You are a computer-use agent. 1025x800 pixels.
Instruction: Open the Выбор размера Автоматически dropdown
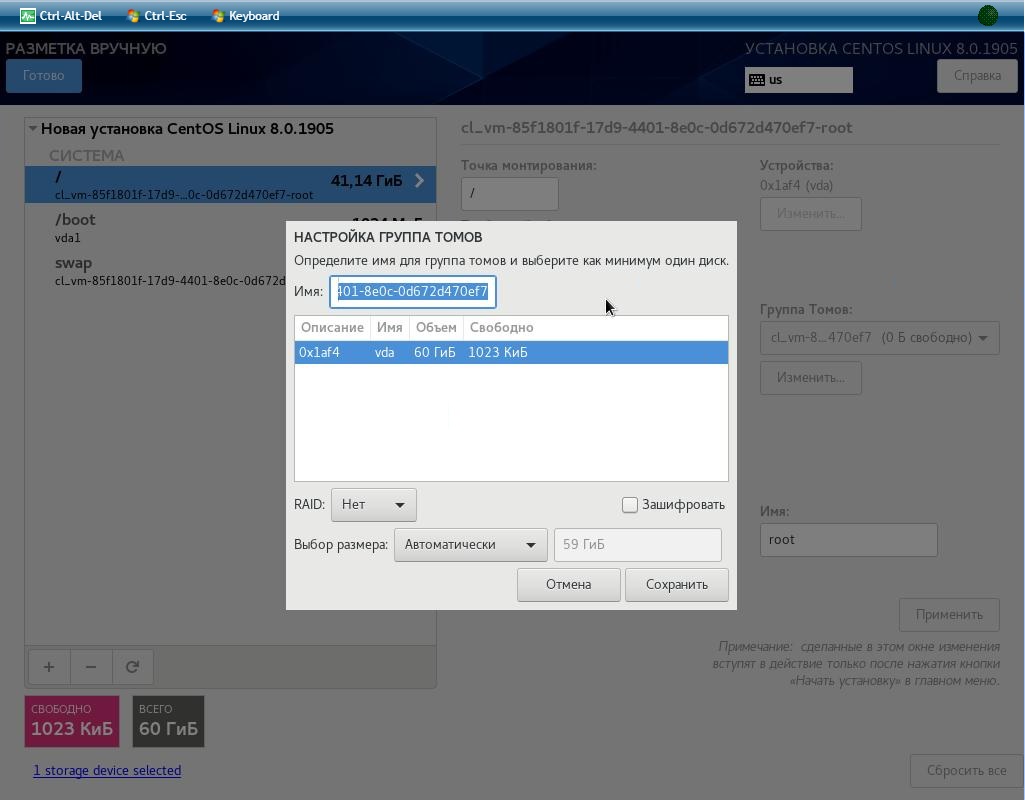tap(470, 544)
